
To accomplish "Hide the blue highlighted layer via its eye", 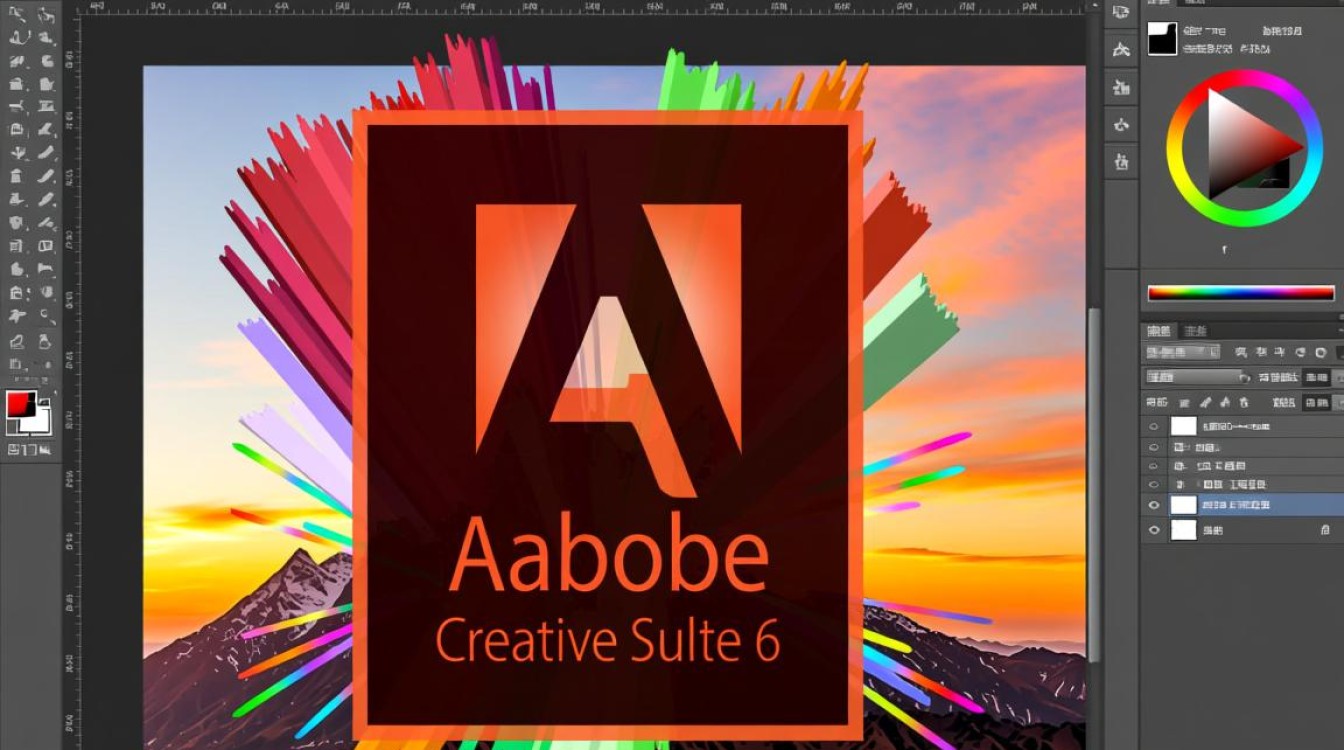I will 1154,505.
